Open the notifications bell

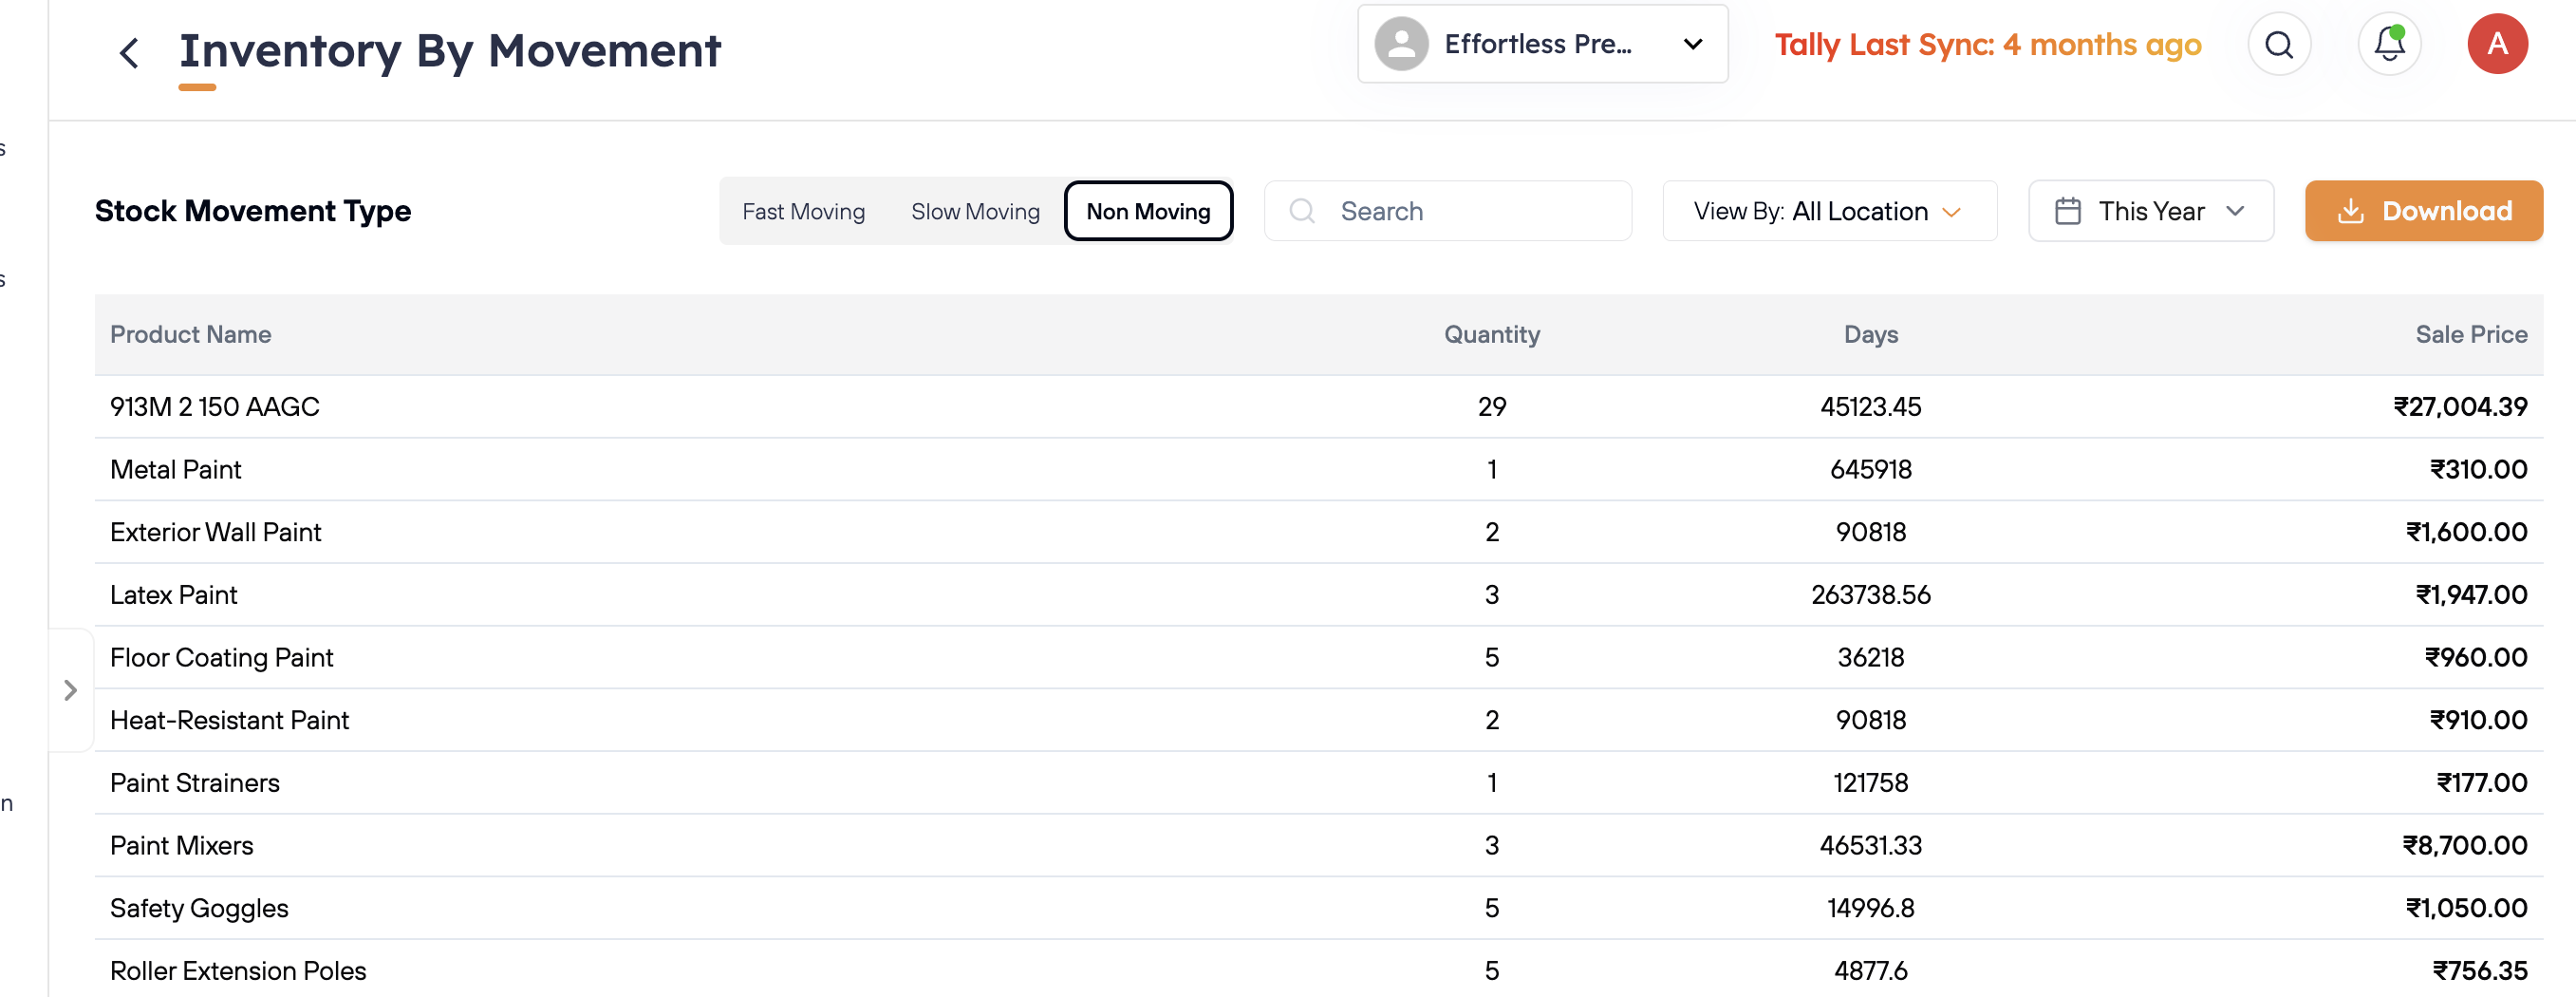pos(2388,45)
